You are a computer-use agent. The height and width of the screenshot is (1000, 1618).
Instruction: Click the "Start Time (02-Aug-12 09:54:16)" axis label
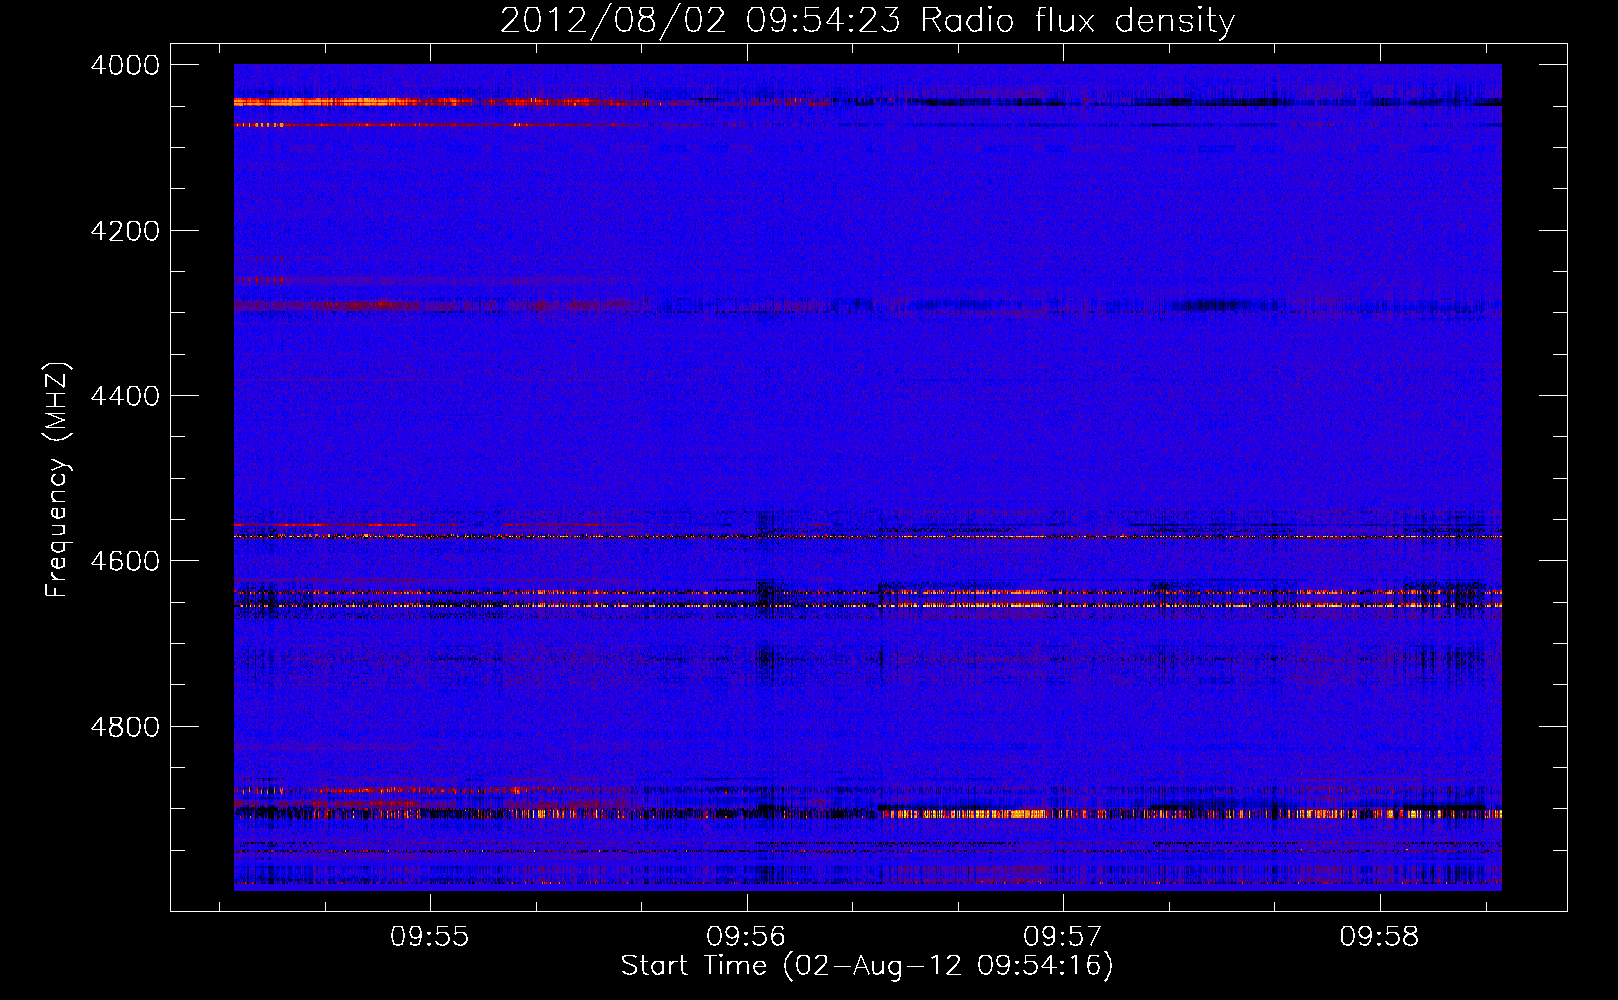coord(867,966)
